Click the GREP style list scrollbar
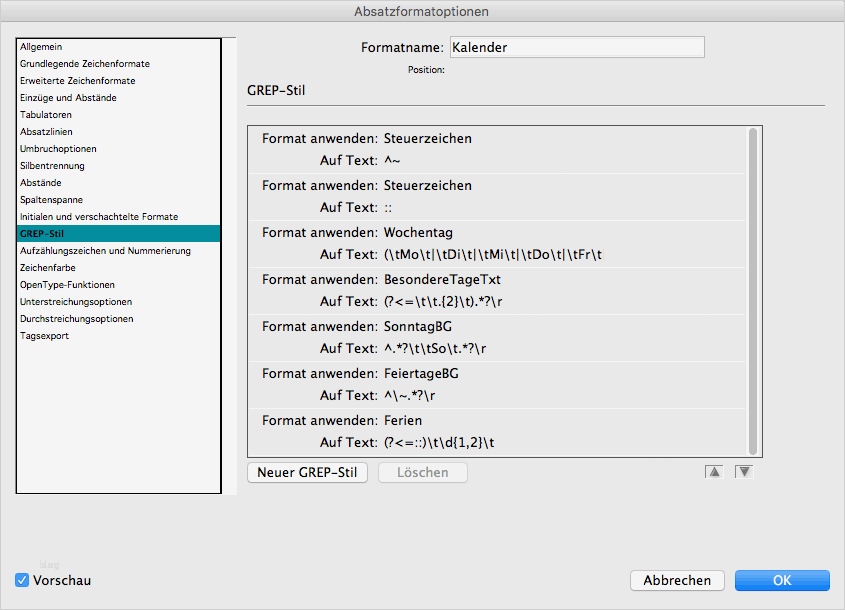The height and width of the screenshot is (610, 845). click(753, 290)
